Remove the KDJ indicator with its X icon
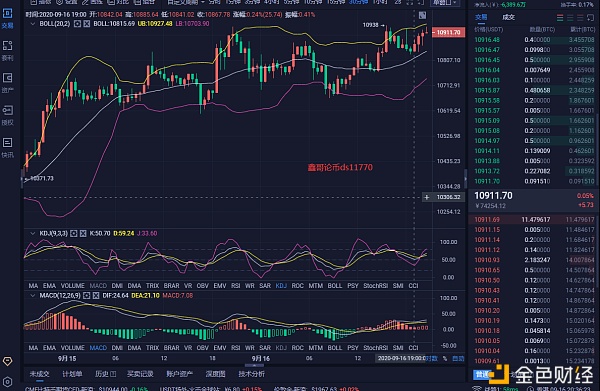The width and height of the screenshot is (600, 391). click(83, 233)
